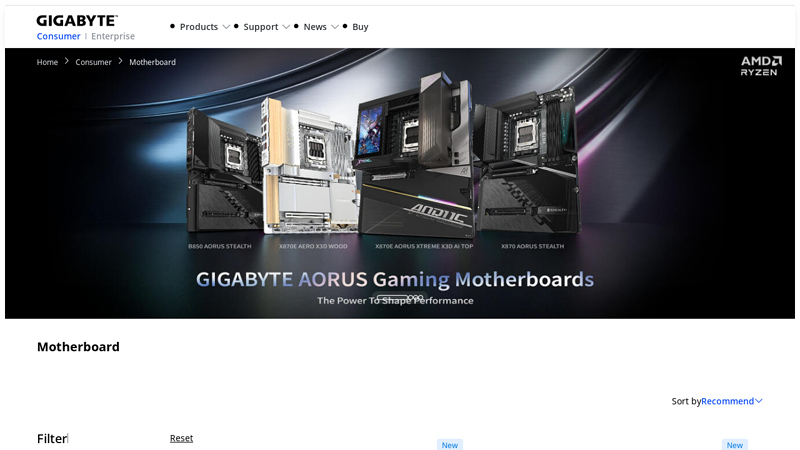Expand the Support menu chevron
The image size is (800, 450).
click(286, 27)
